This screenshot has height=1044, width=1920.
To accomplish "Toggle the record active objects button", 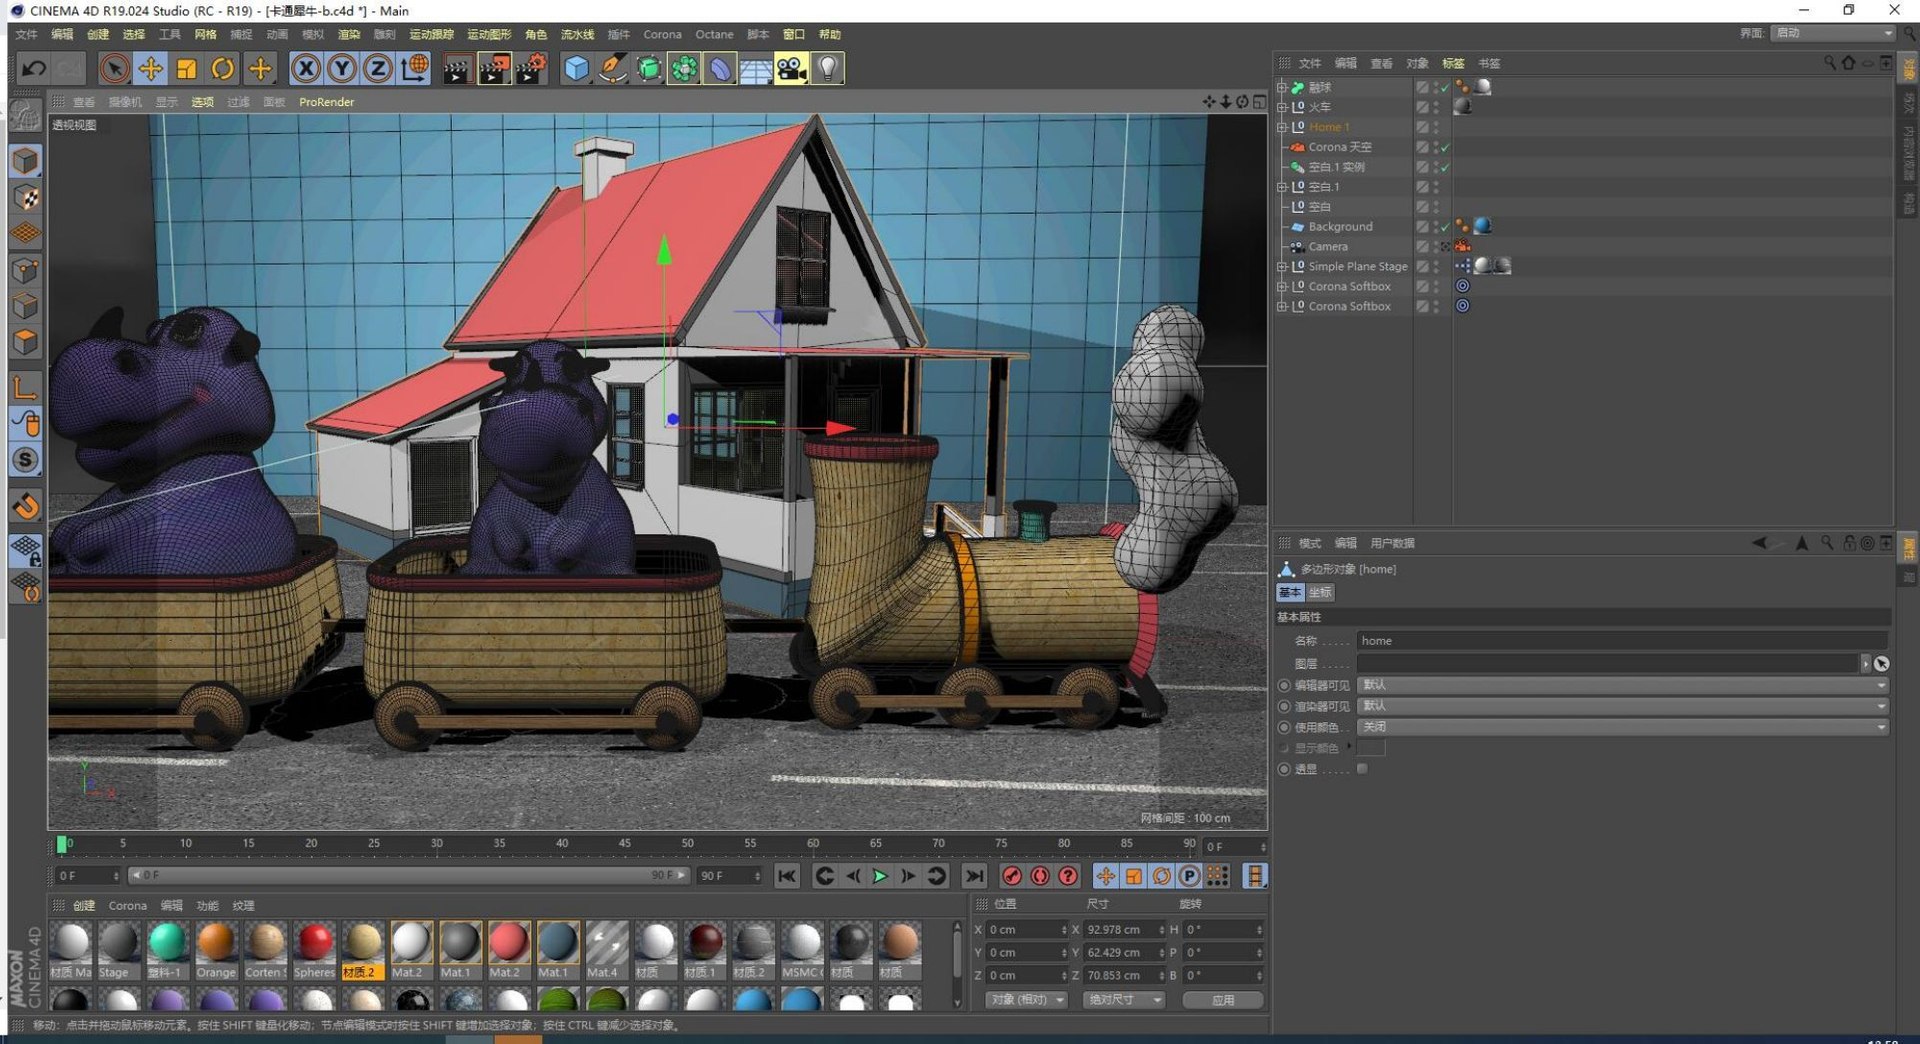I will (1012, 876).
